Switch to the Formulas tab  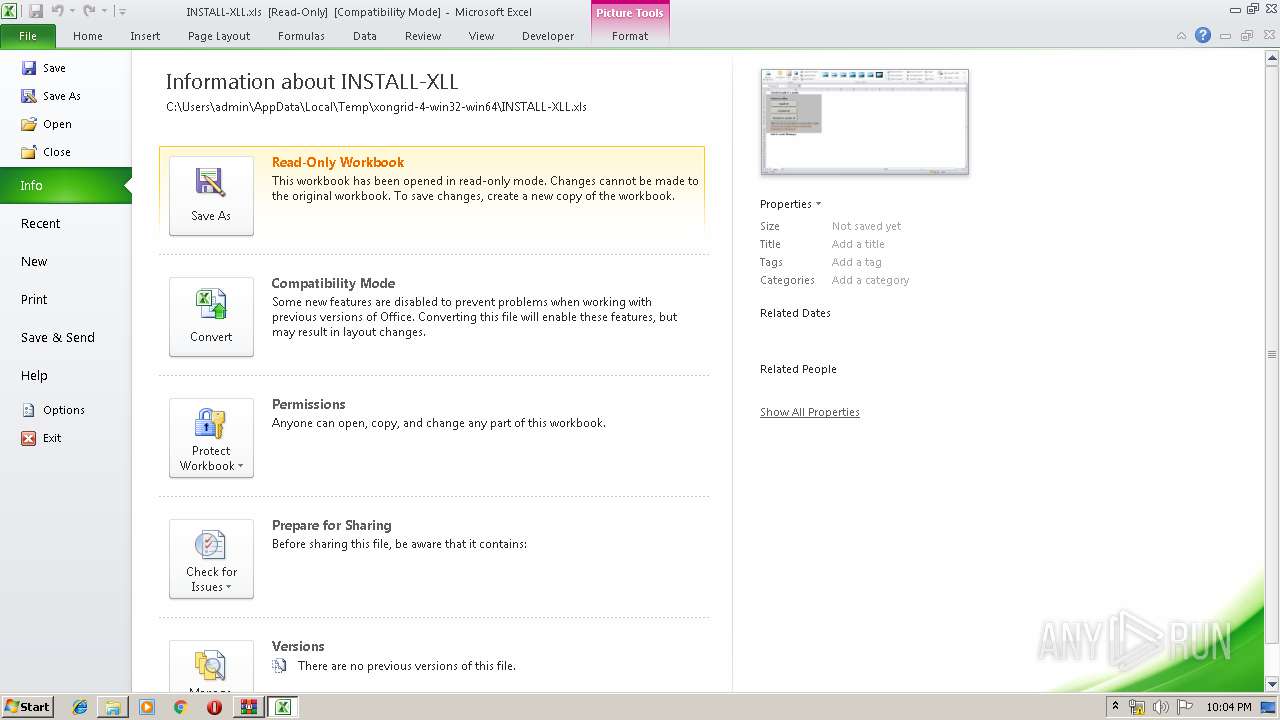pos(301,36)
